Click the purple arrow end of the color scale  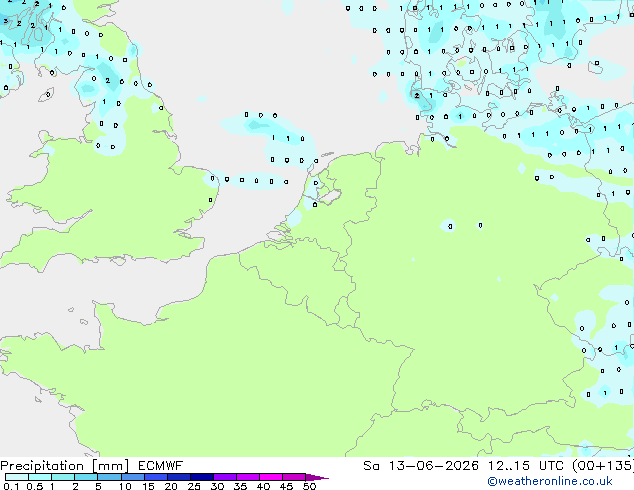tap(317, 478)
